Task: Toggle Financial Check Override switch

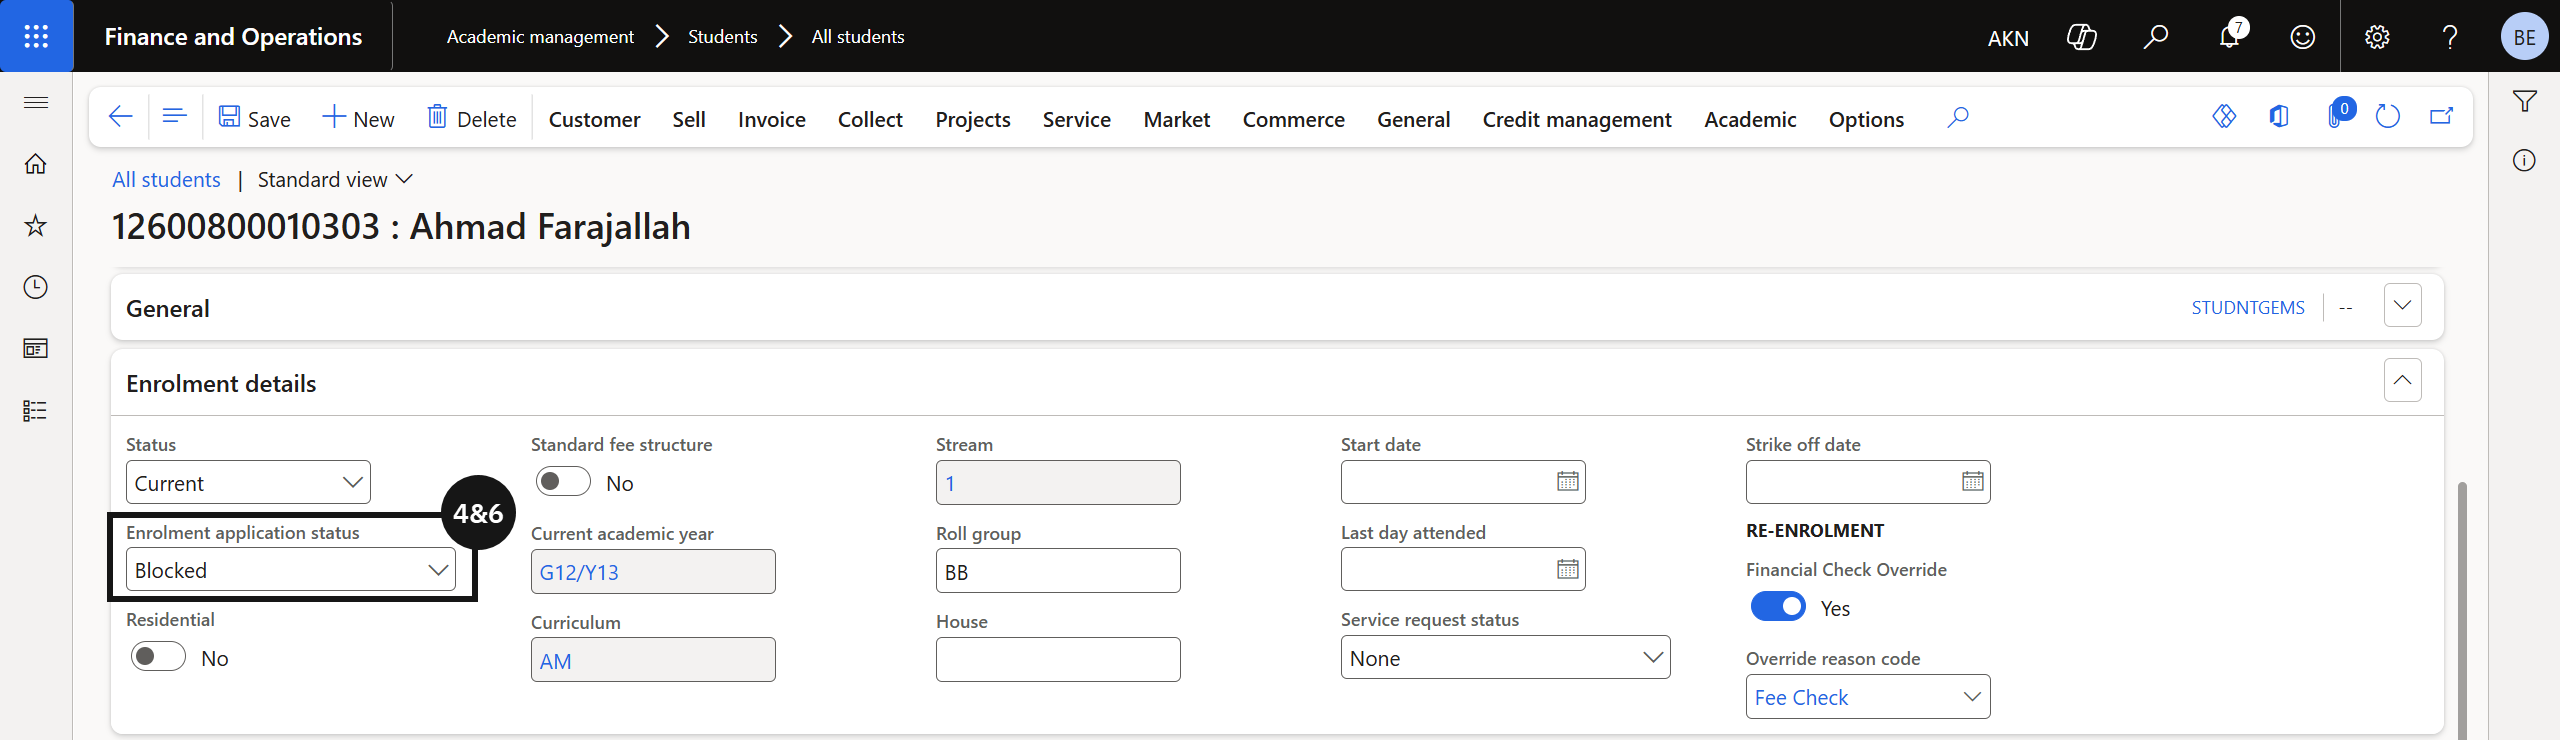Action: click(x=1778, y=607)
